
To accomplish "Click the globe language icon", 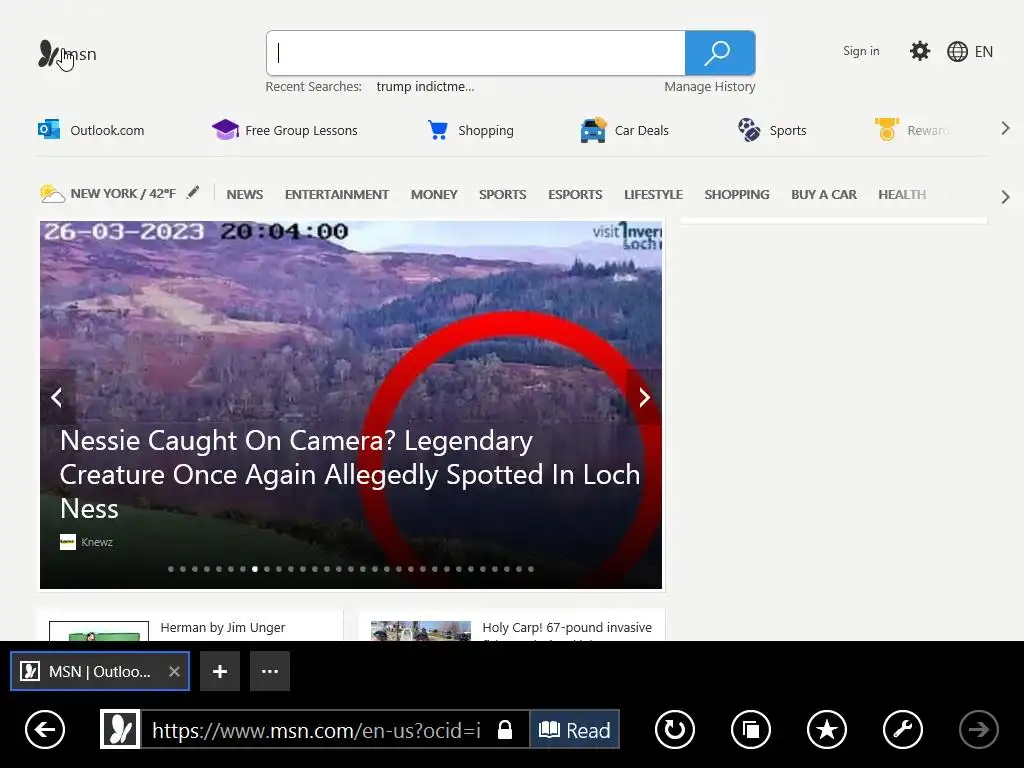I will [957, 52].
